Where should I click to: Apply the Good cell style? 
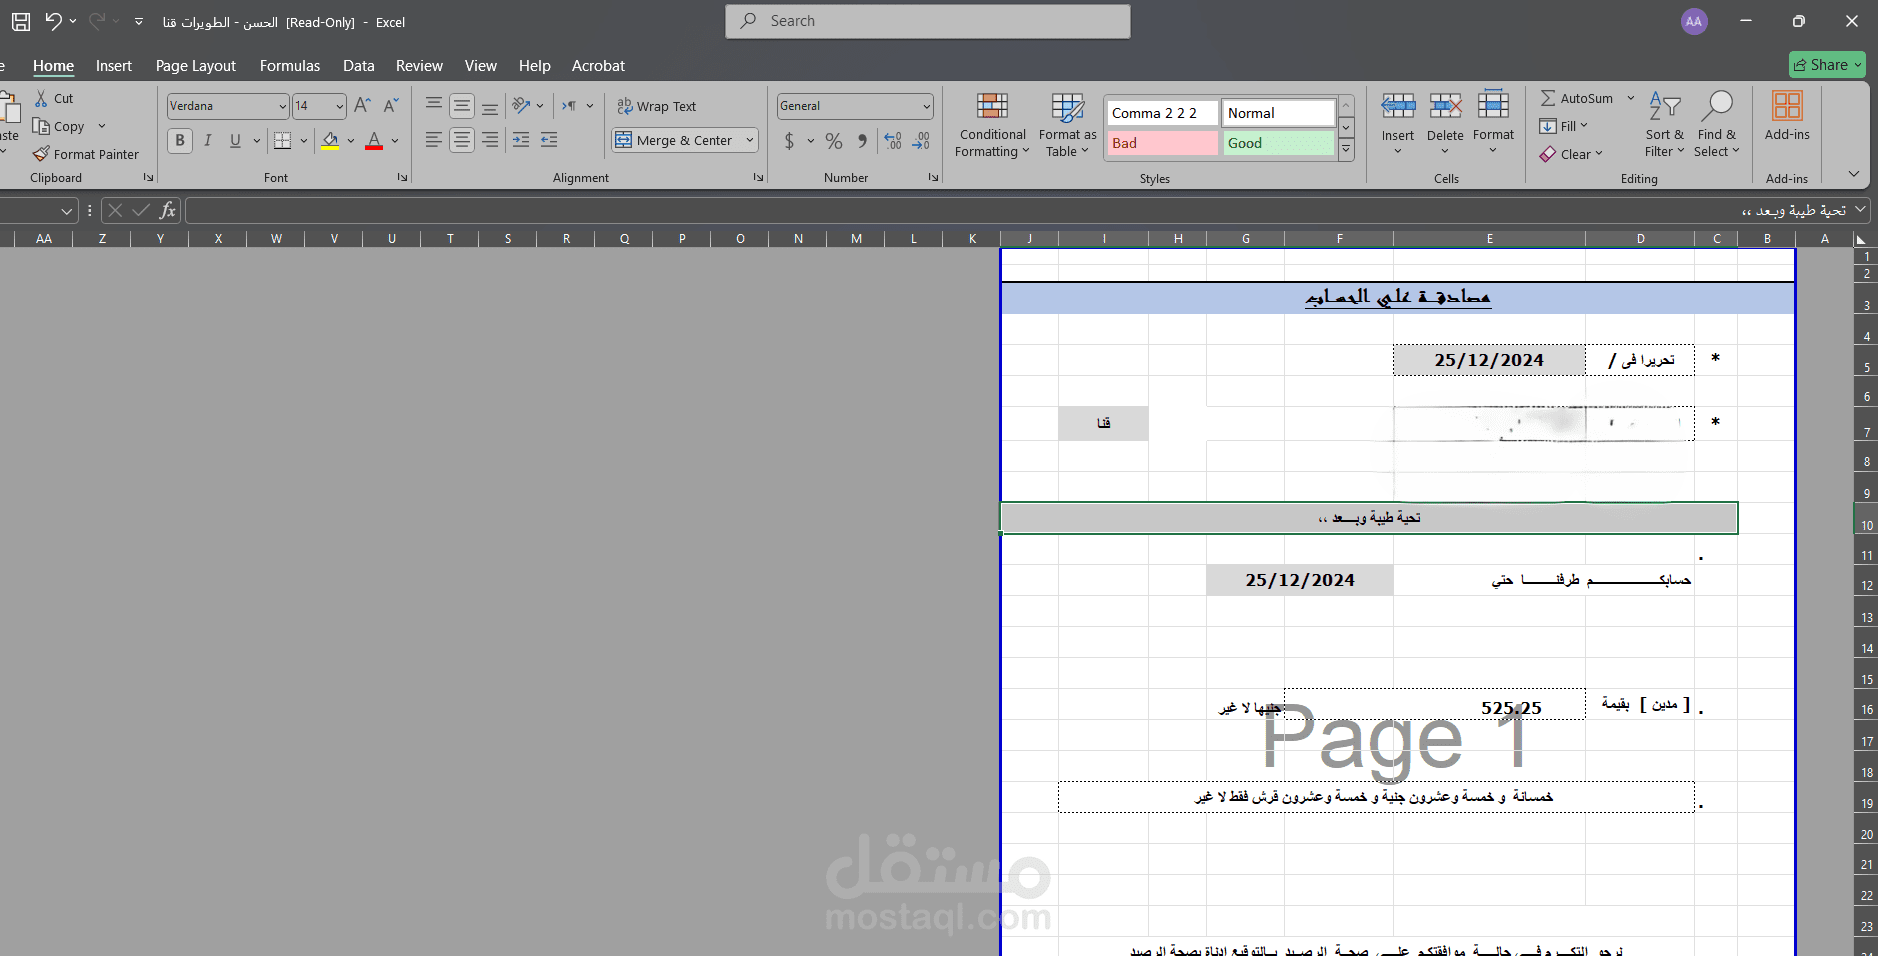coord(1278,143)
